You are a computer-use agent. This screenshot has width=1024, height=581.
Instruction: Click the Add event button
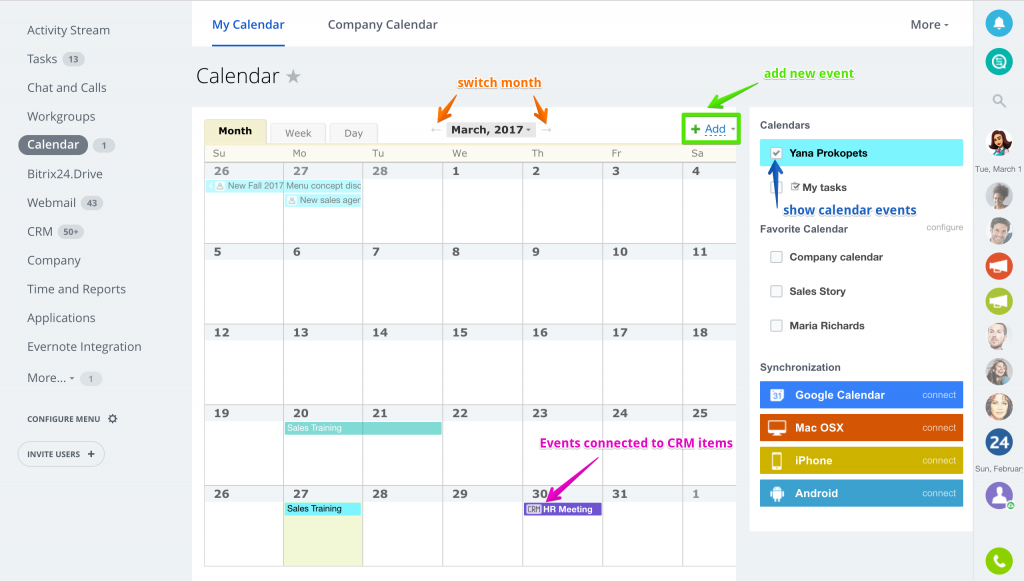click(711, 129)
